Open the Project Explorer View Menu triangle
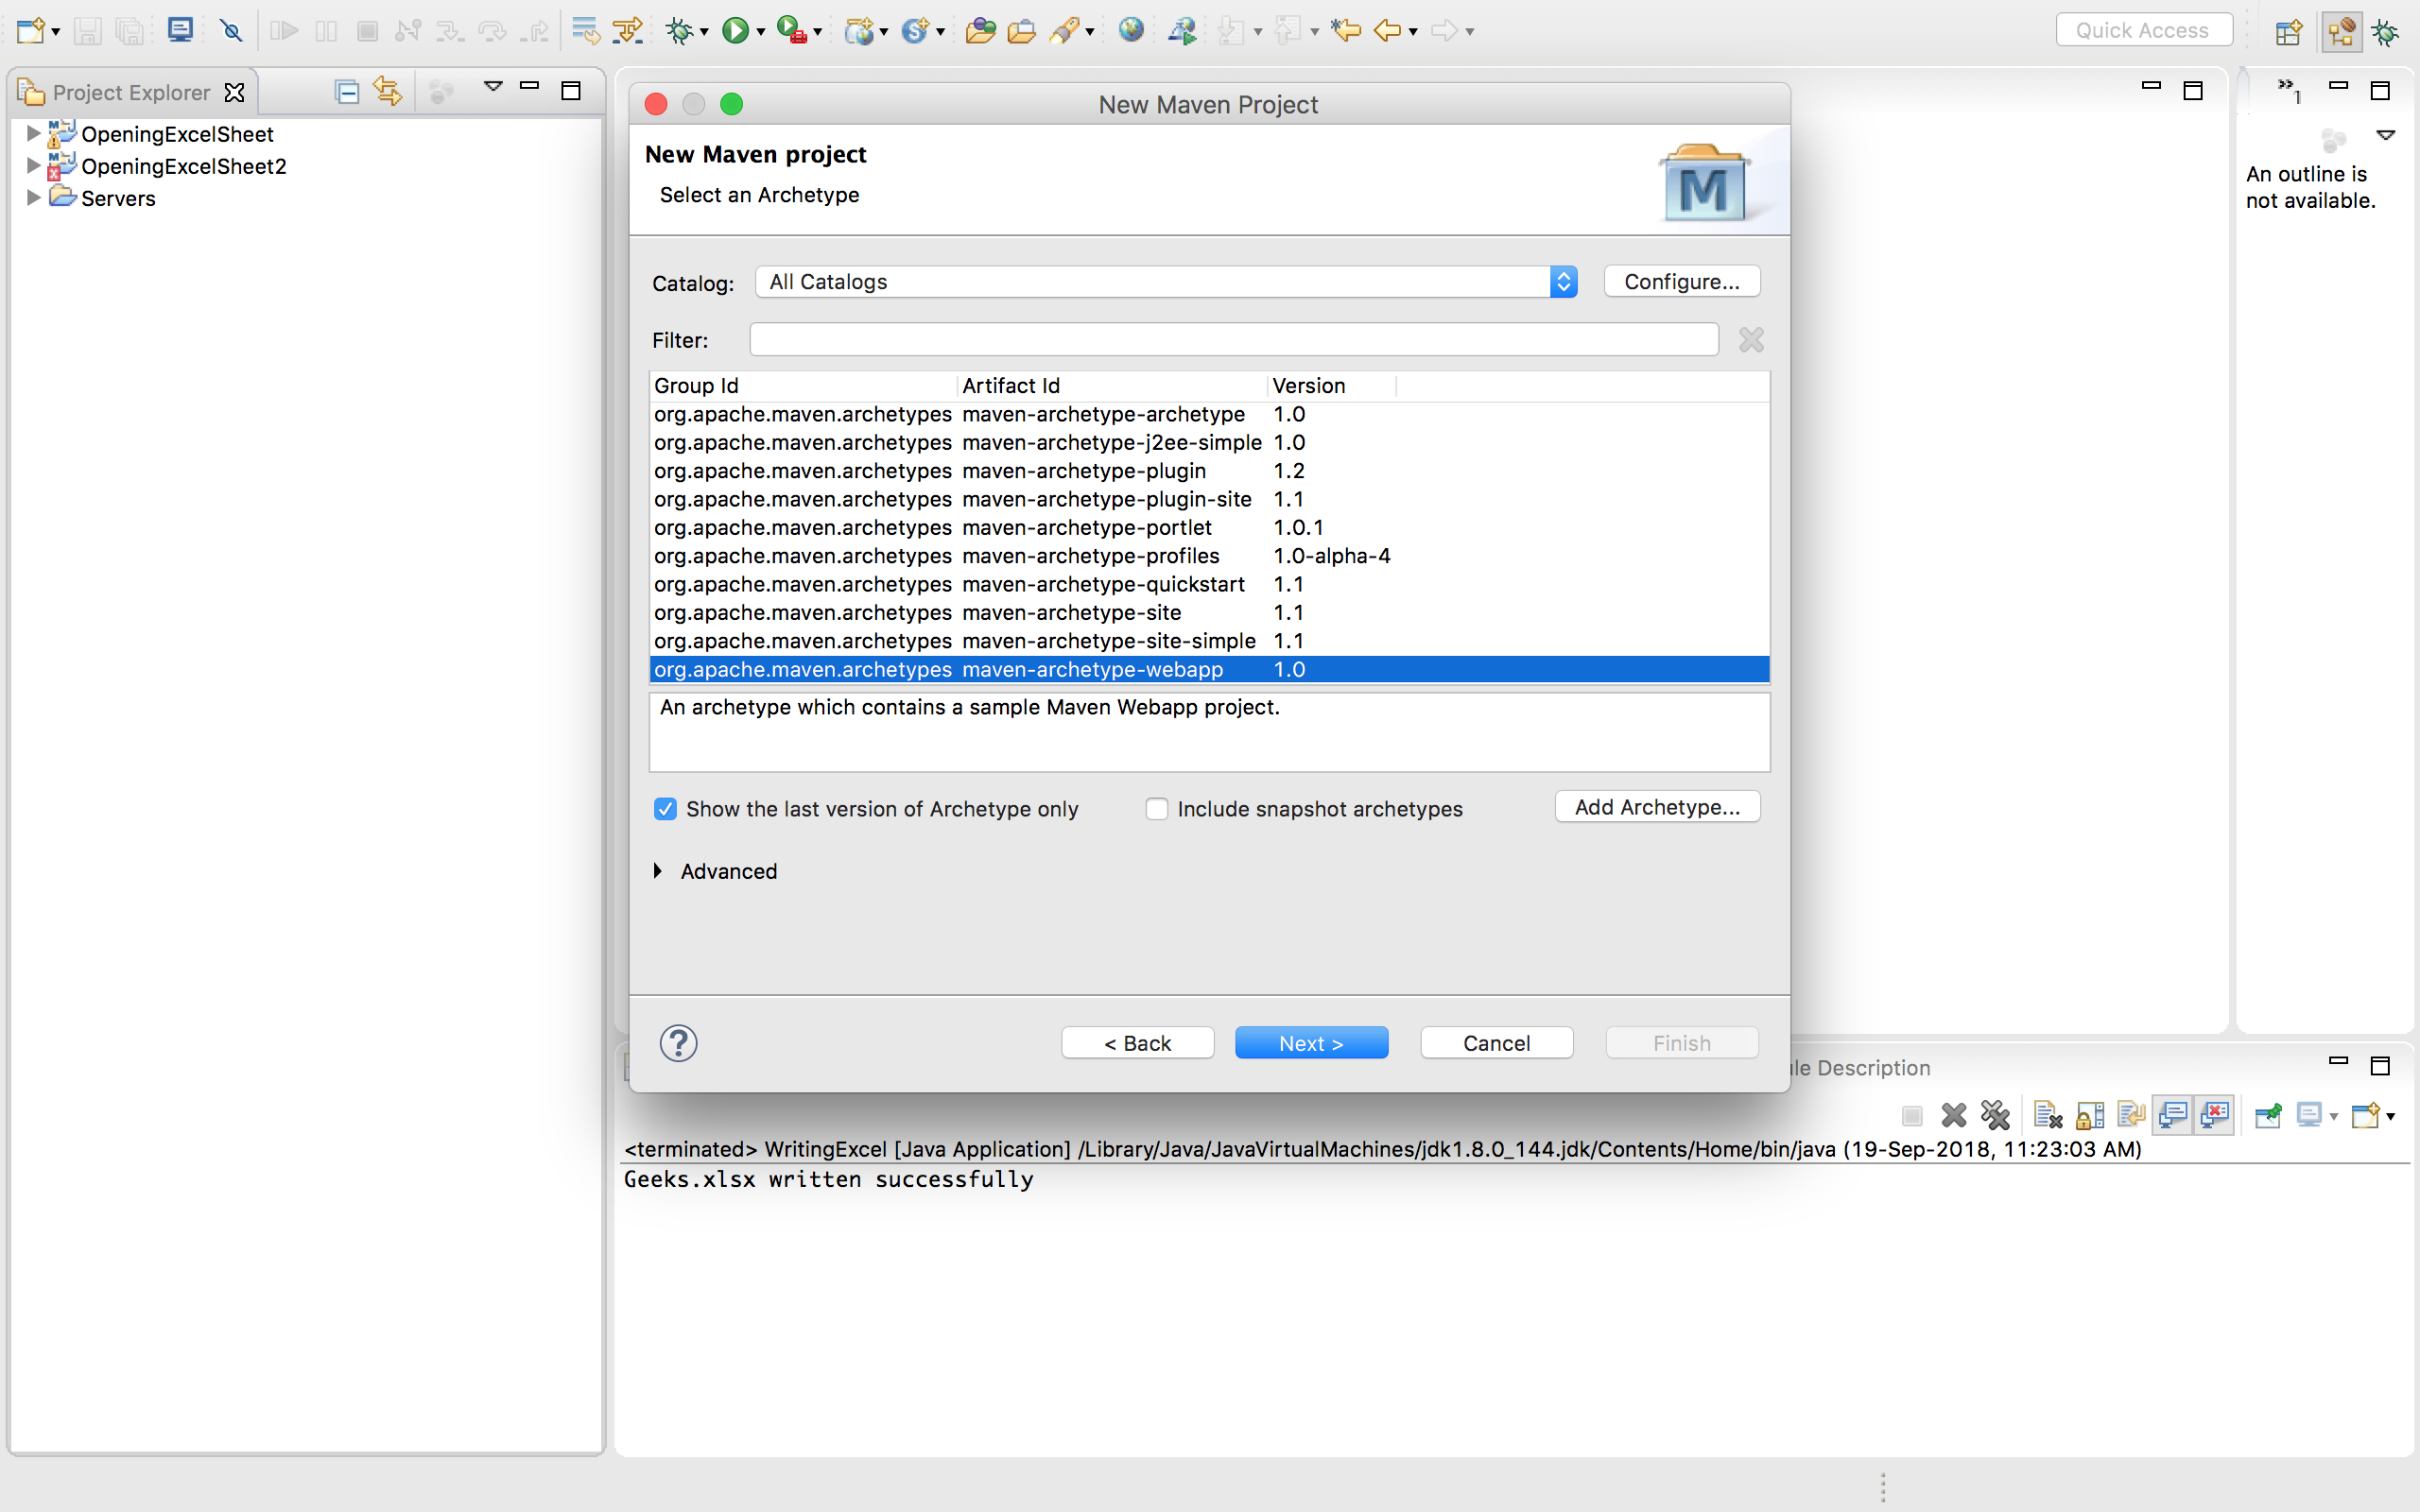Image resolution: width=2420 pixels, height=1512 pixels. pyautogui.click(x=492, y=87)
